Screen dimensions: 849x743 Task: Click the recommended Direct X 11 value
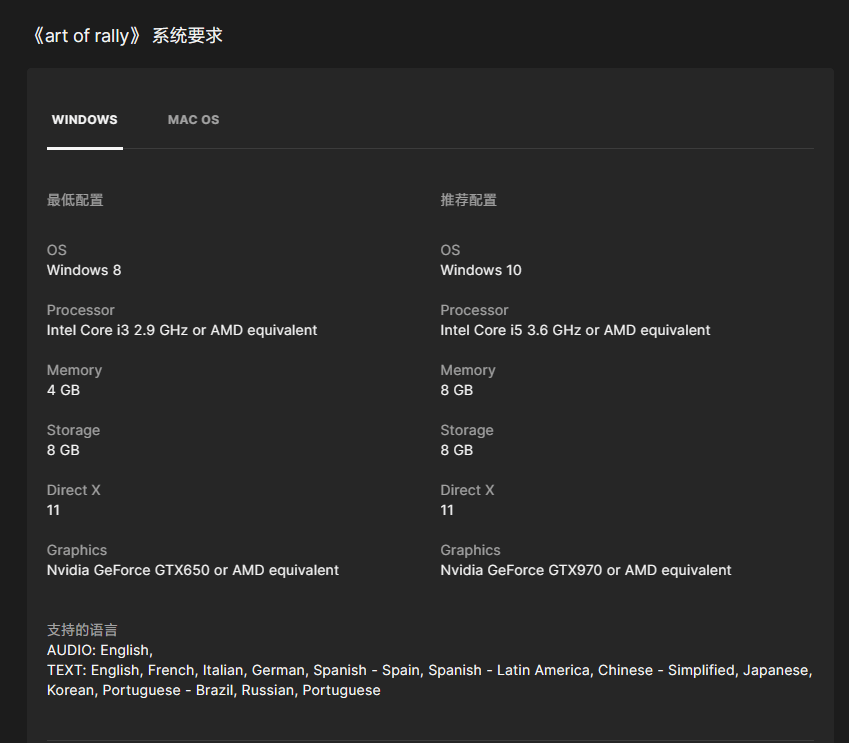447,510
